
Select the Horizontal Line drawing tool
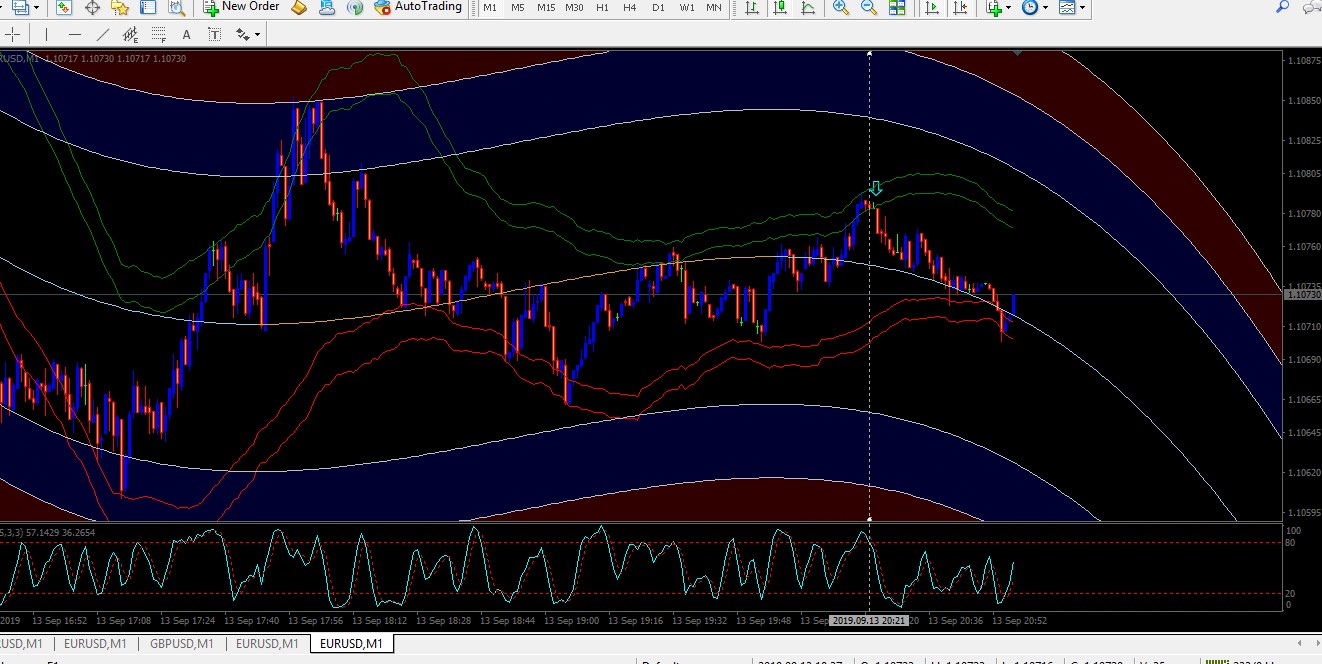coord(74,34)
